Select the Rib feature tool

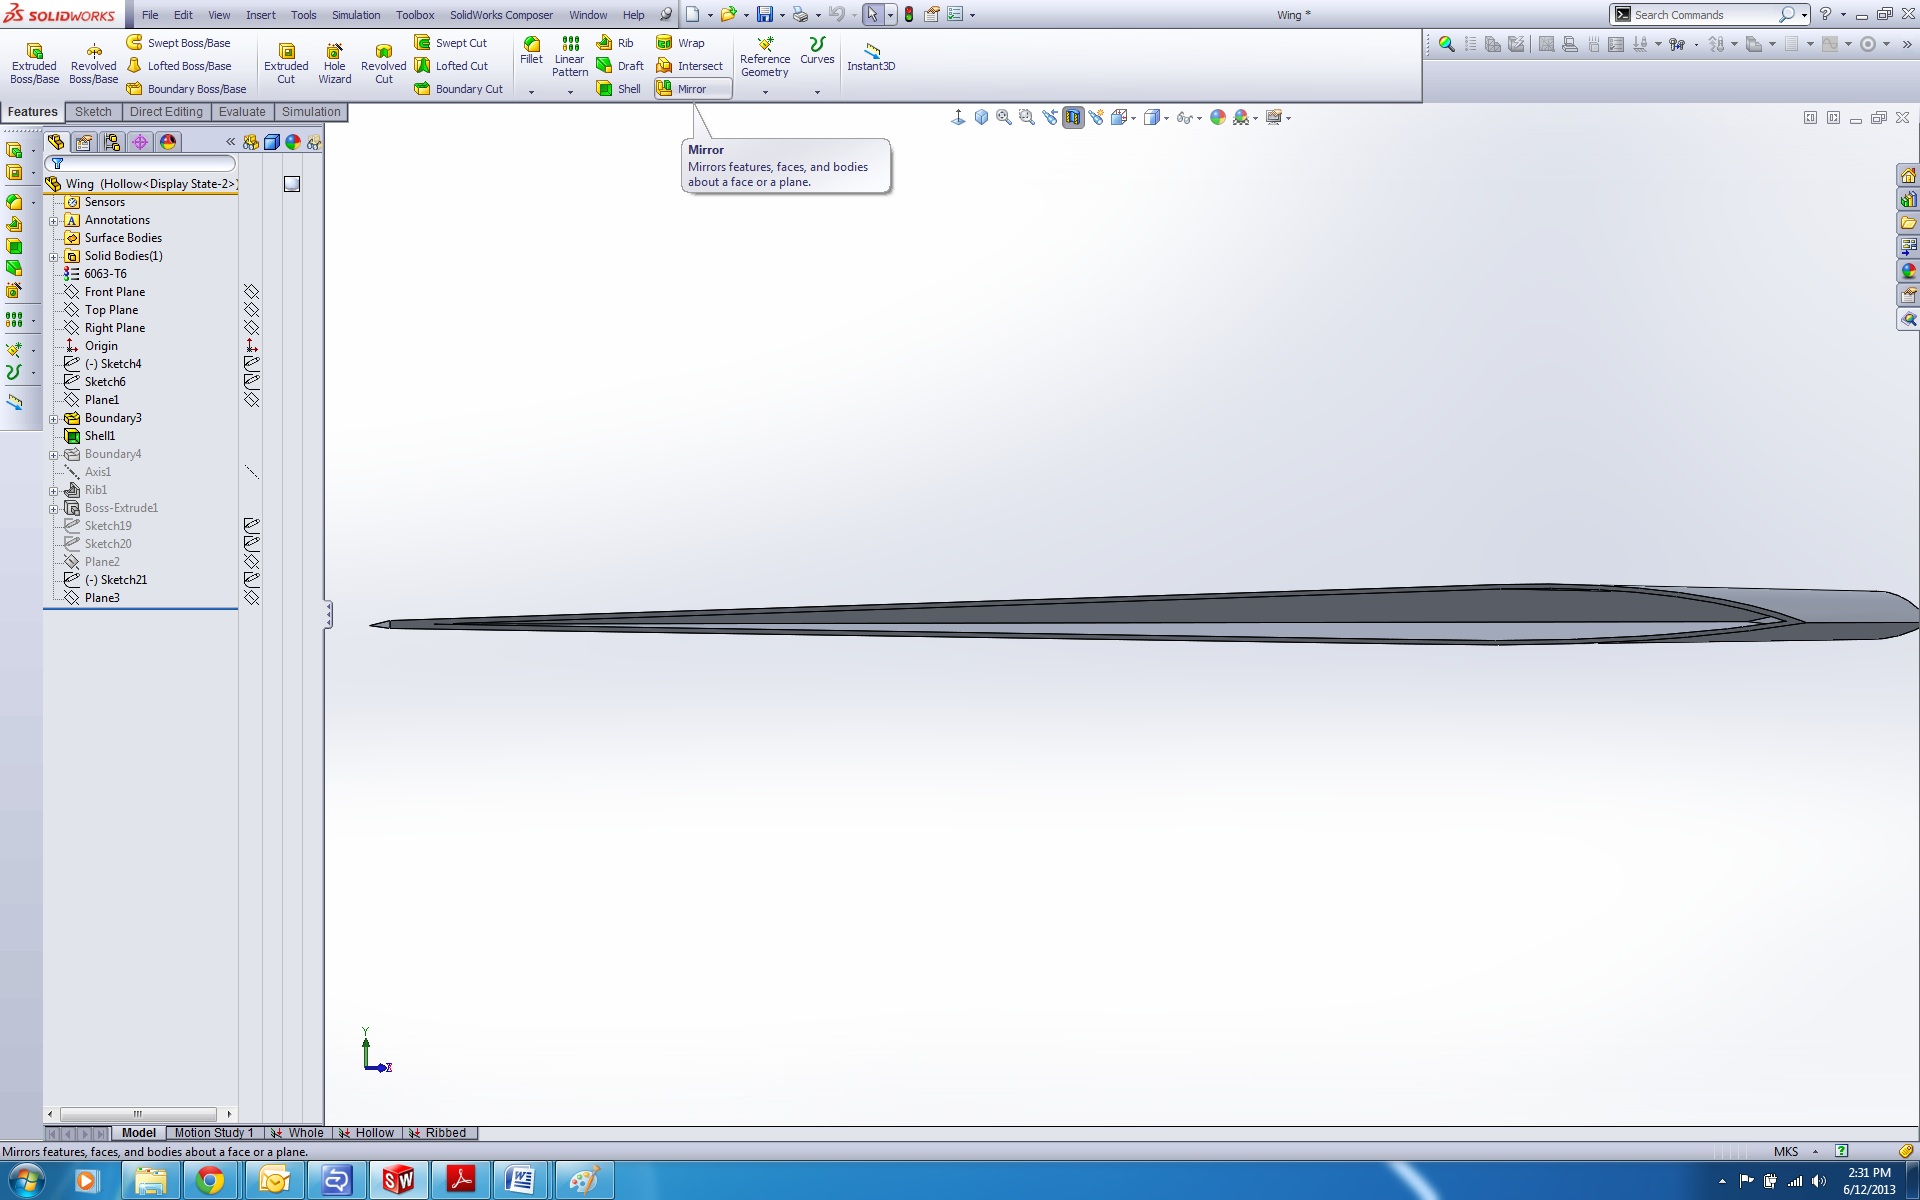click(615, 43)
